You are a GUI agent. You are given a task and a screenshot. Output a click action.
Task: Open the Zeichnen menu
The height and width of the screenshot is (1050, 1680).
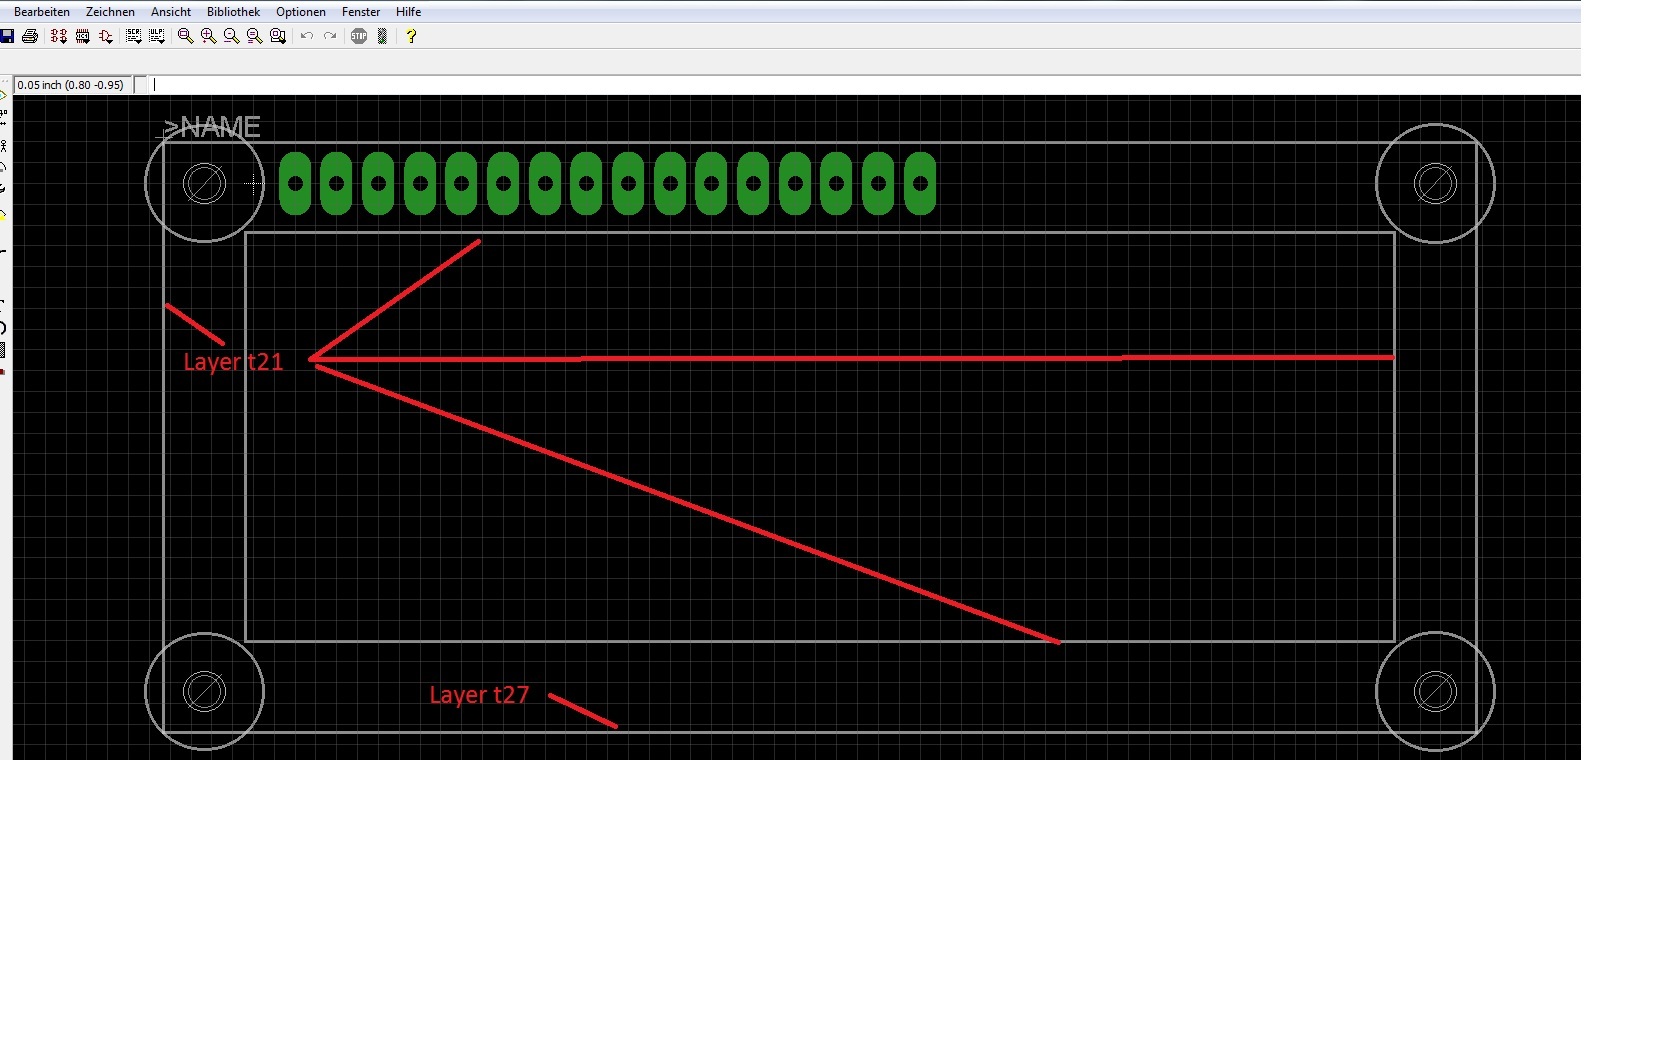110,12
